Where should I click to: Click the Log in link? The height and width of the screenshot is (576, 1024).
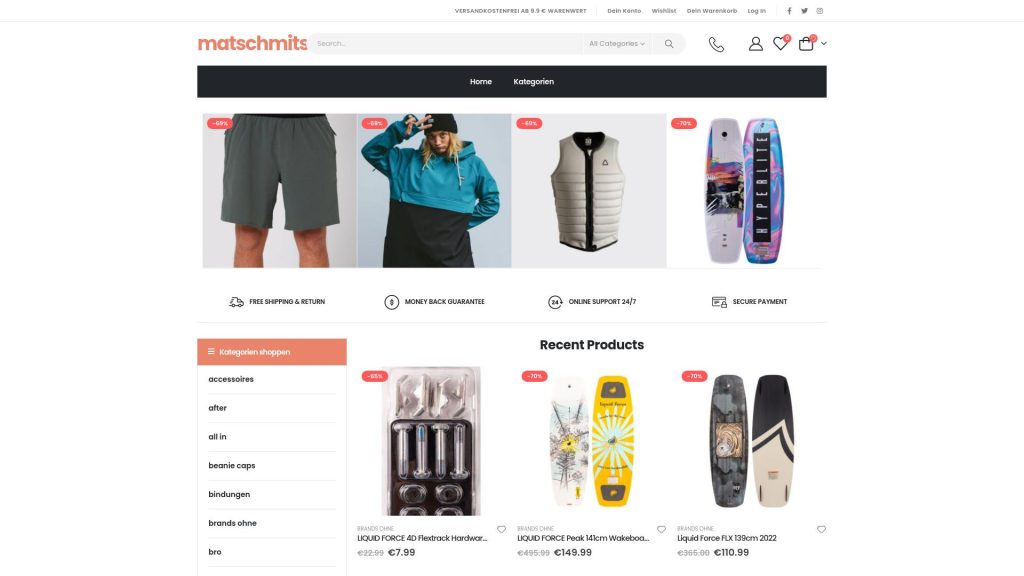pyautogui.click(x=756, y=10)
